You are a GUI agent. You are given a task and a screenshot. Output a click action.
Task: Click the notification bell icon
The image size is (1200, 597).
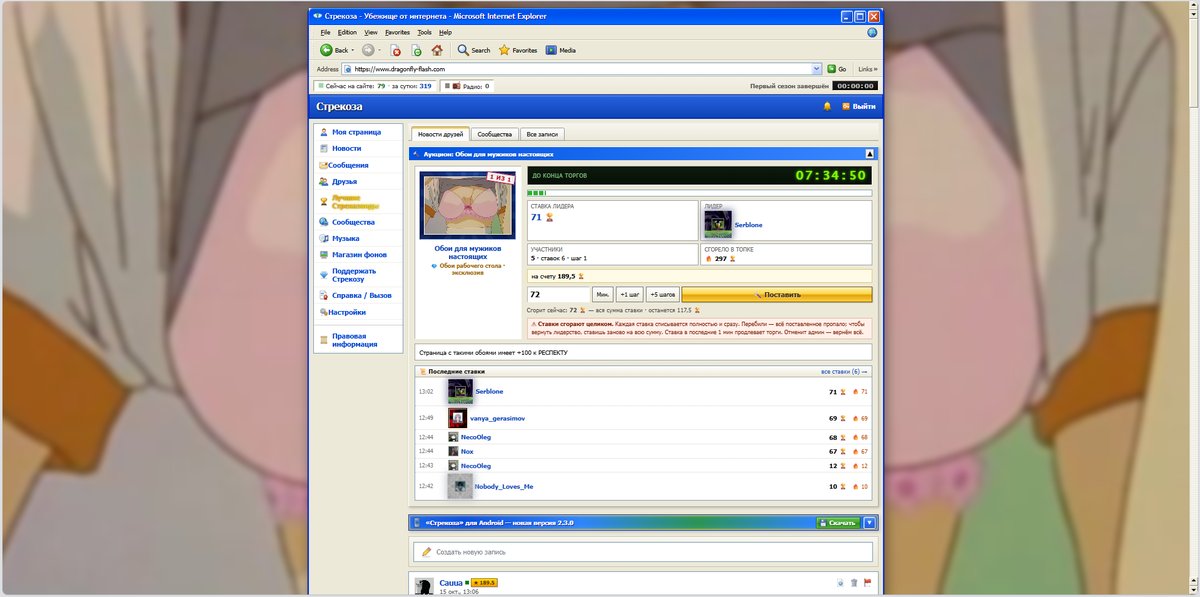pos(827,106)
